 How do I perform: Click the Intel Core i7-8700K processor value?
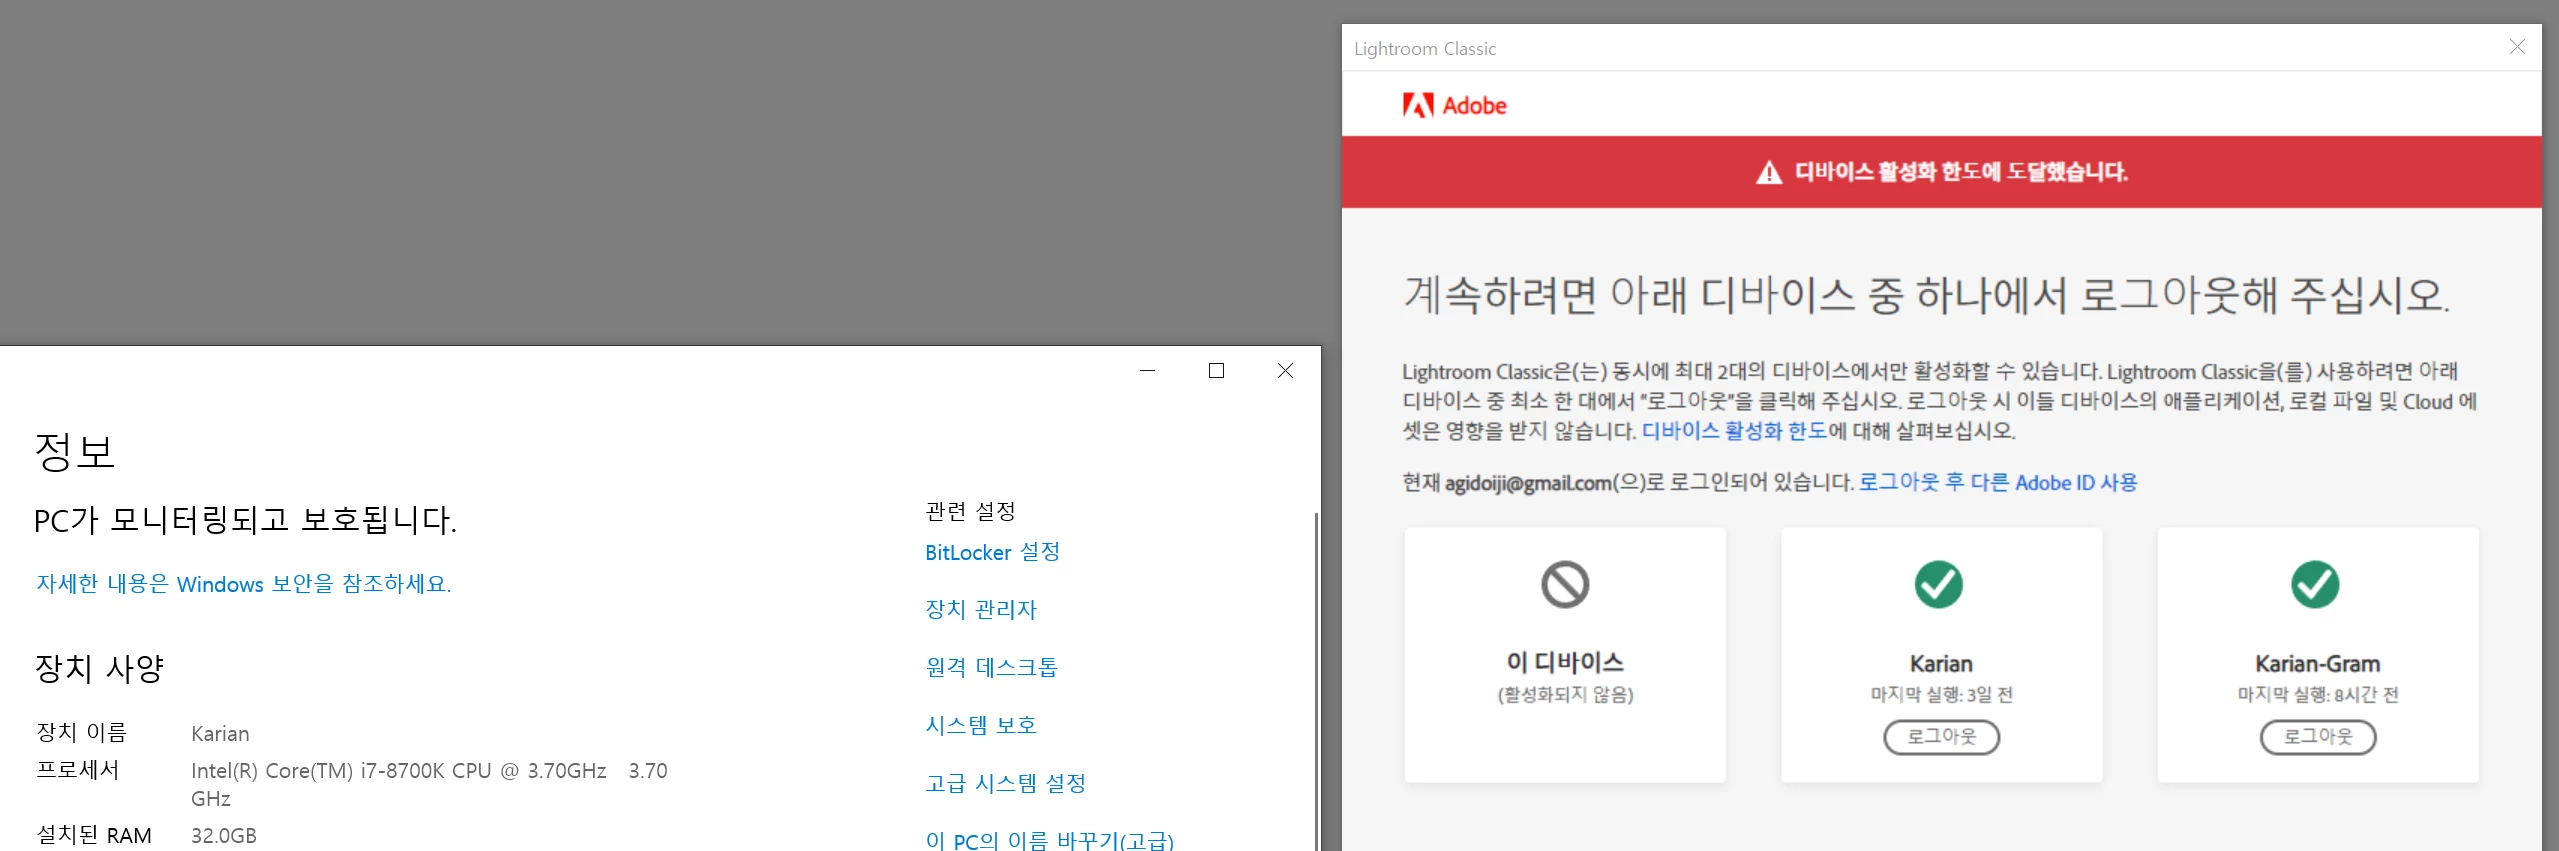pos(429,784)
